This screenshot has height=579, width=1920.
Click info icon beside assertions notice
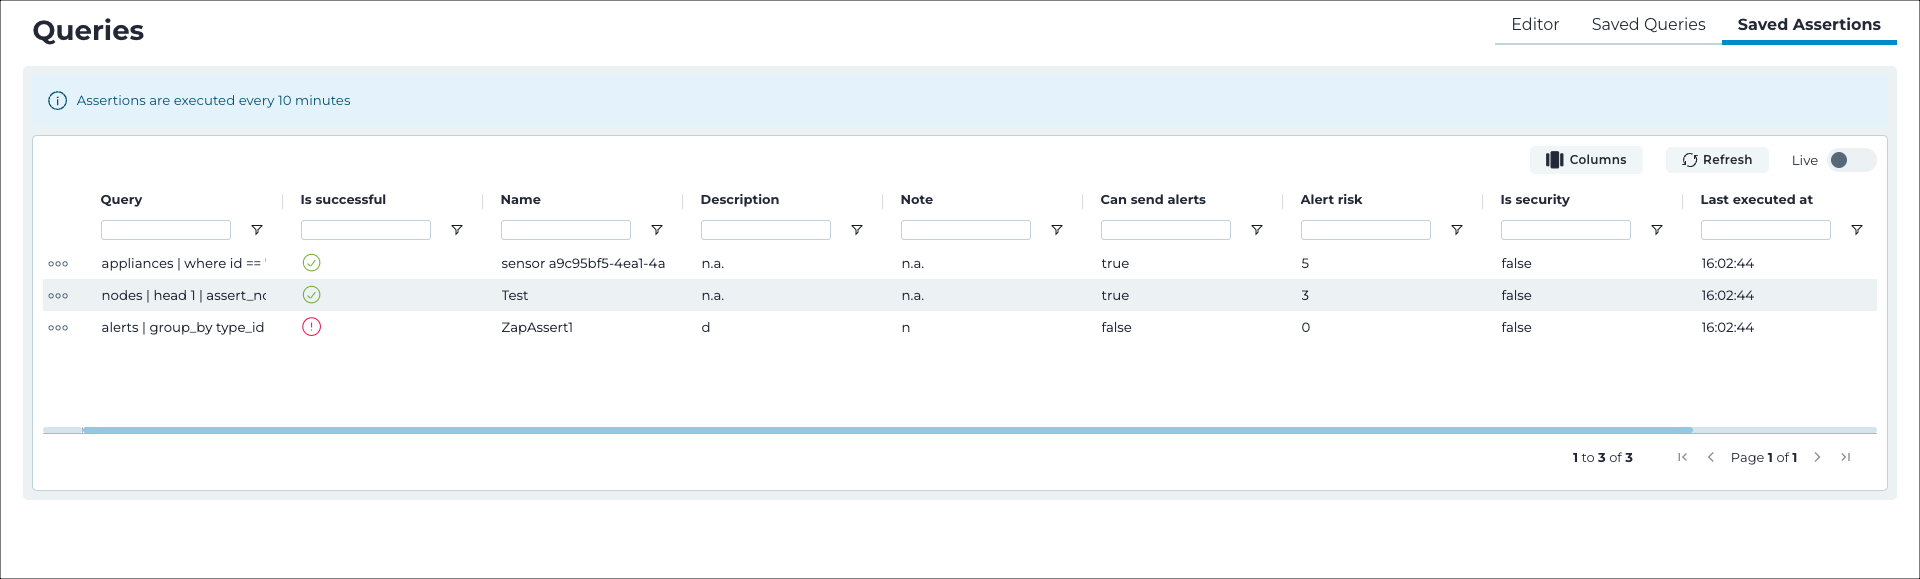pos(58,101)
